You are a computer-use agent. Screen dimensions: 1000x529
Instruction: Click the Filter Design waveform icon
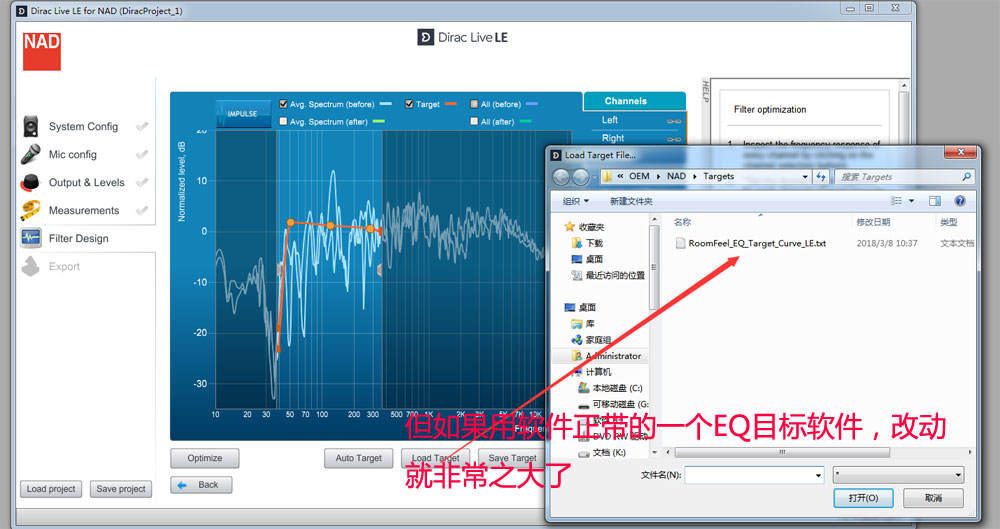31,238
